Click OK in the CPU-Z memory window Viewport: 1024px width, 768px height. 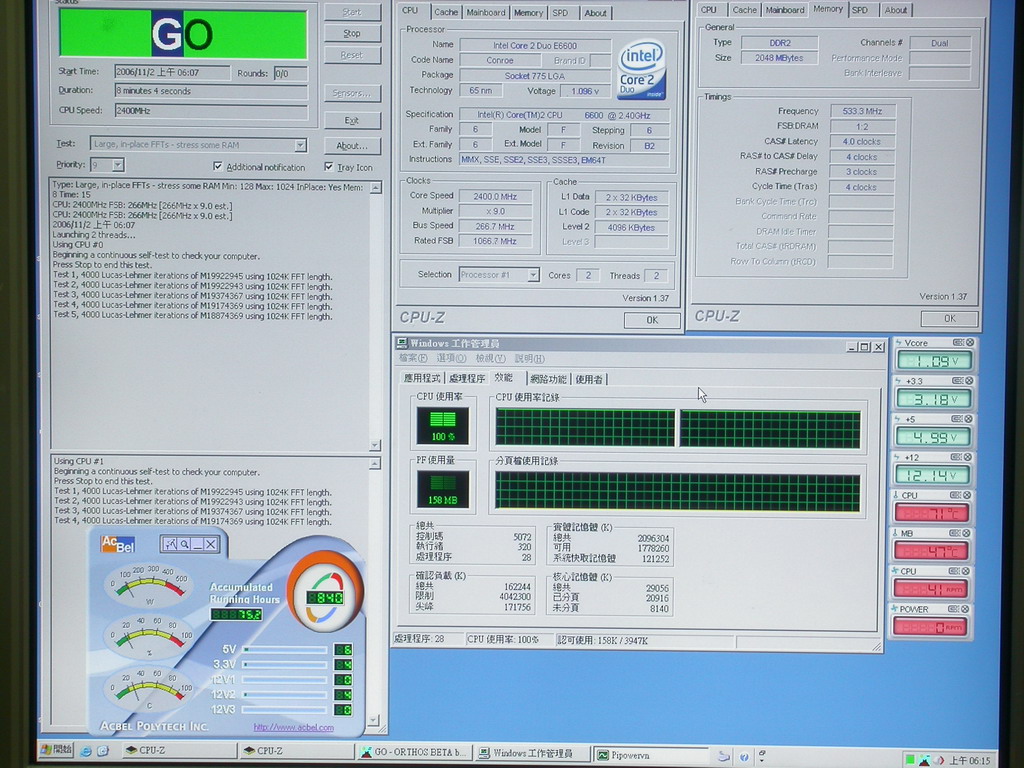(950, 319)
